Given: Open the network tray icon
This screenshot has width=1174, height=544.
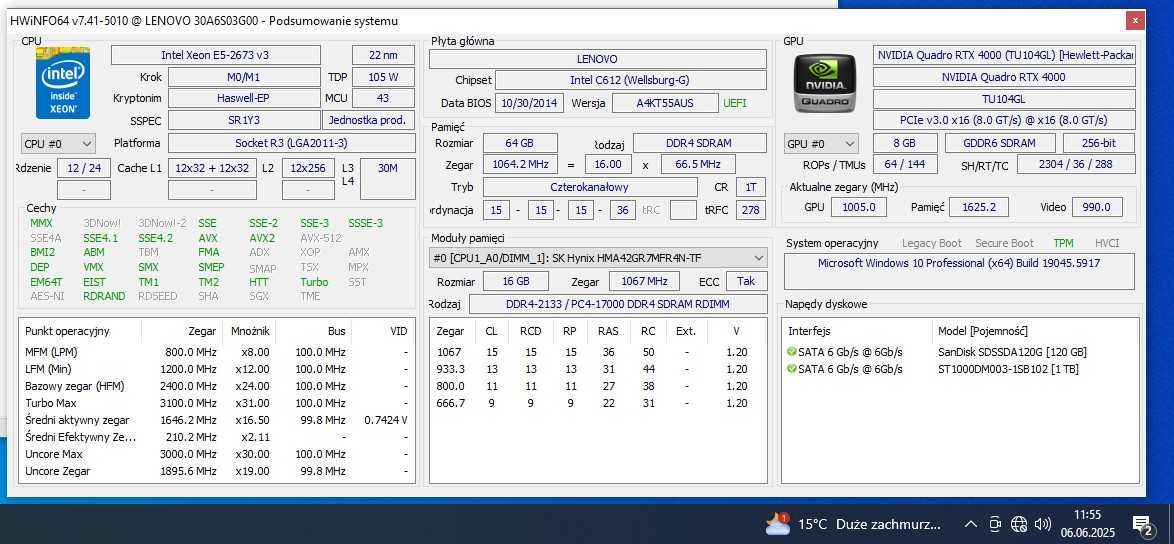Looking at the screenshot, I should click(1018, 524).
